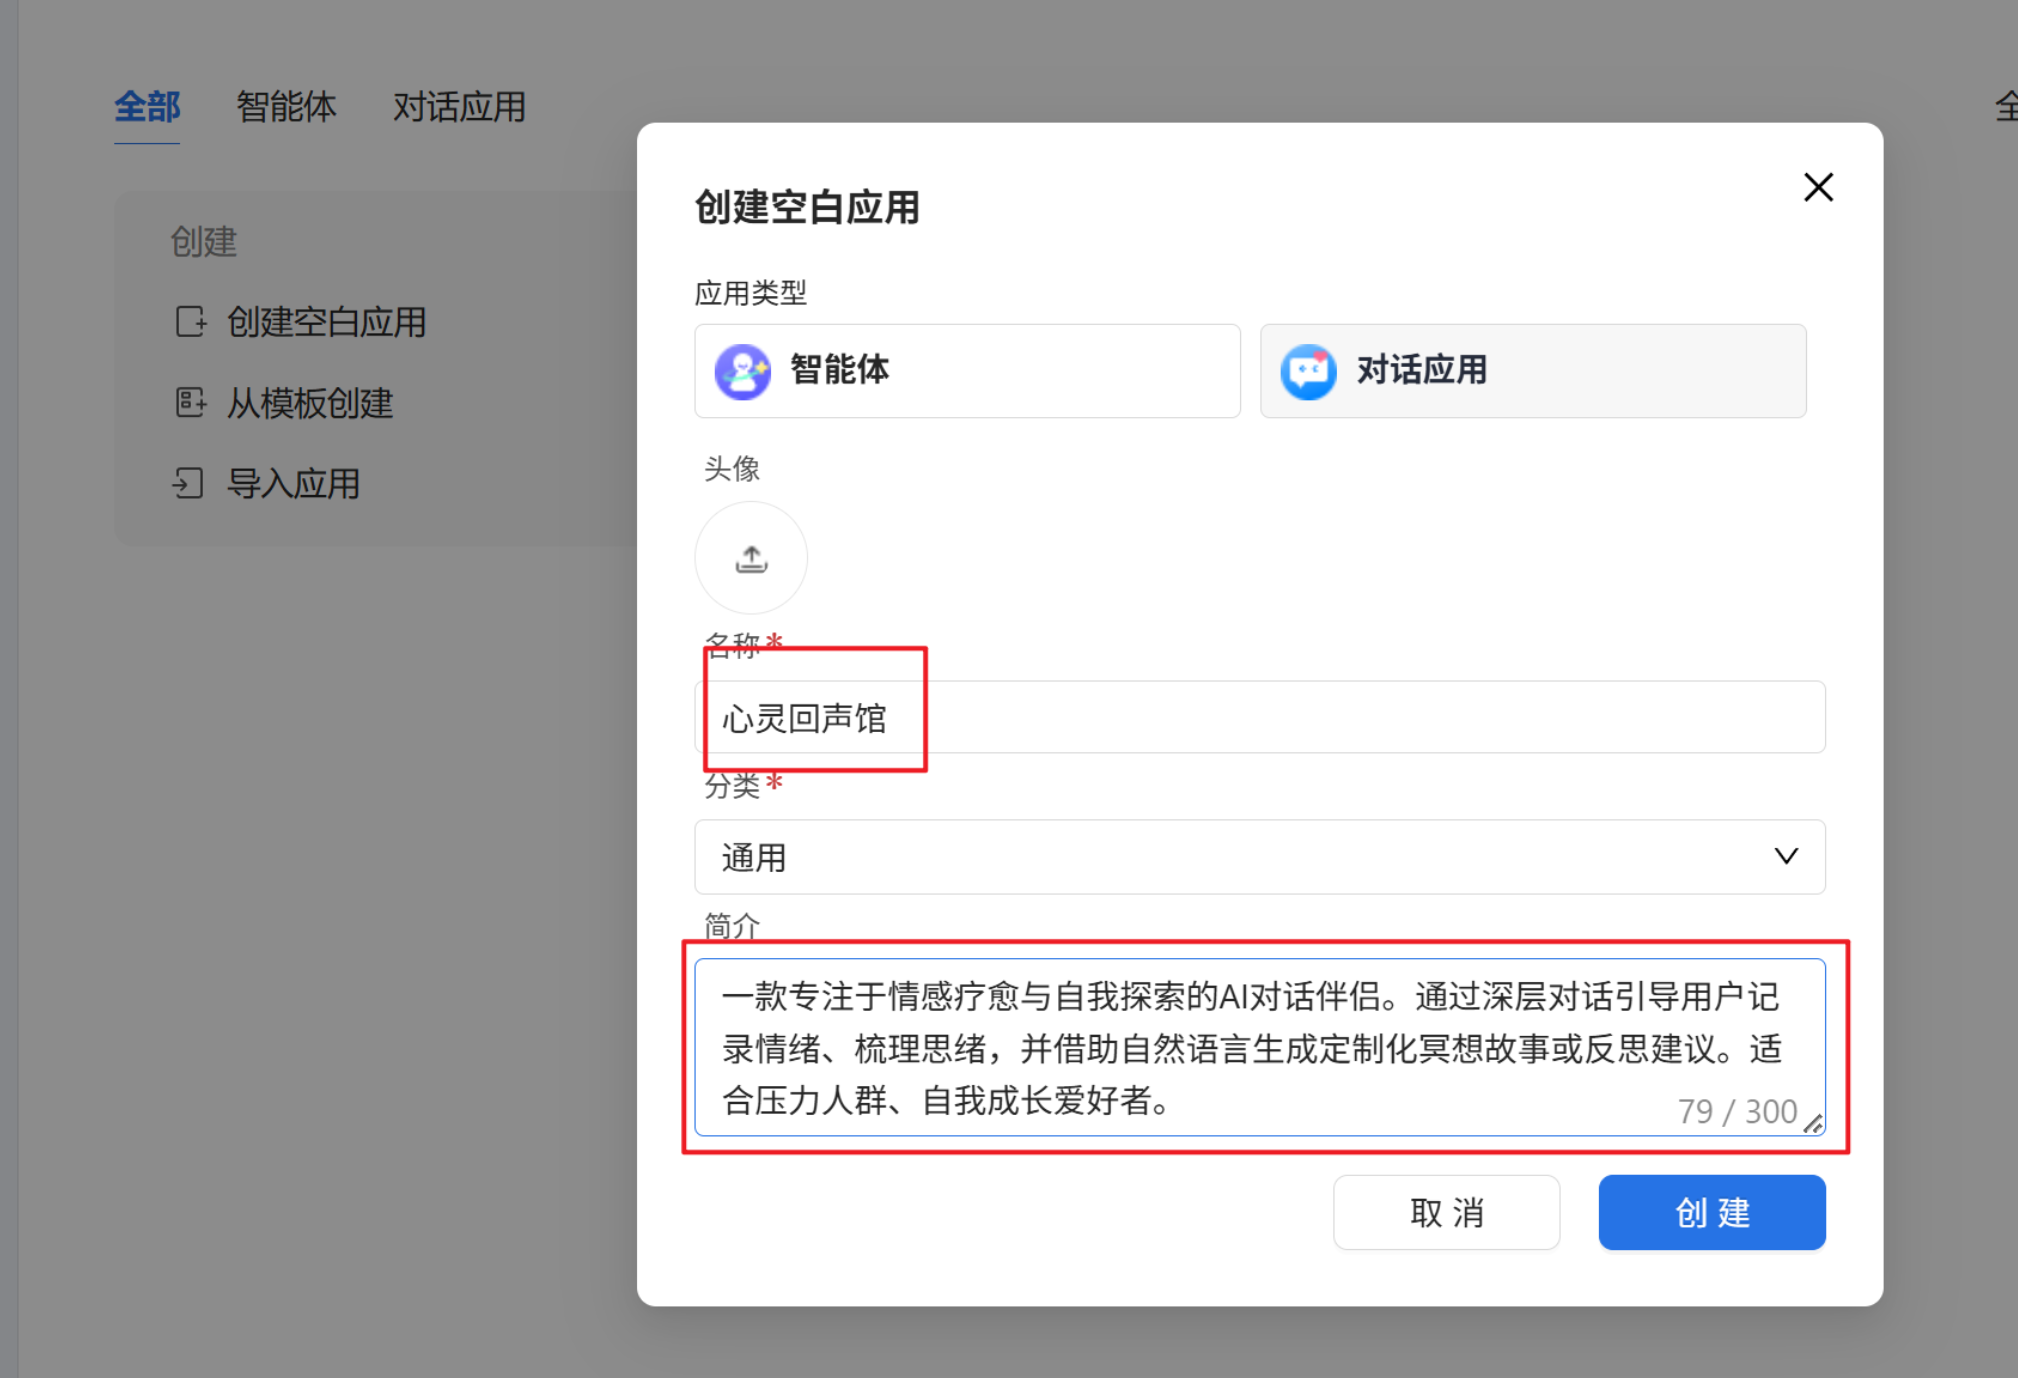Select the 对话应用 application type card
Image resolution: width=2018 pixels, height=1378 pixels.
(1531, 370)
